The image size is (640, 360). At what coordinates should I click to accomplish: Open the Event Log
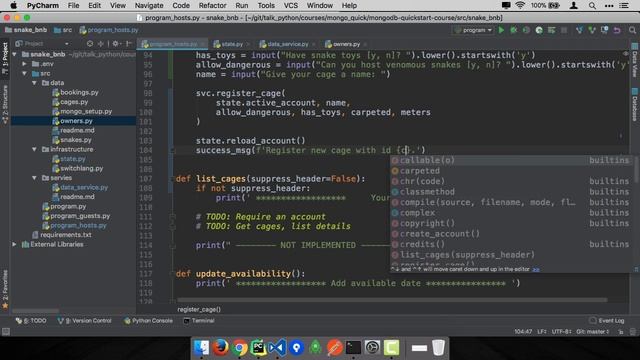tap(607, 321)
